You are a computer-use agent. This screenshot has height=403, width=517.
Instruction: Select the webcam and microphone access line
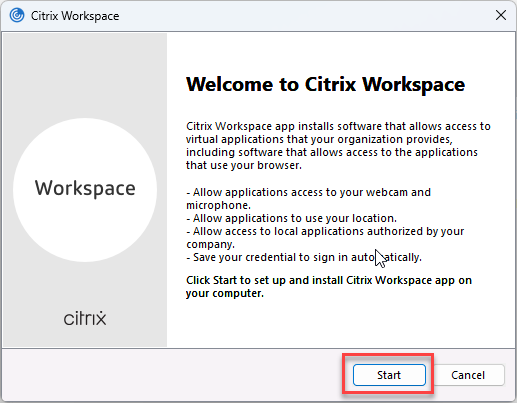click(x=308, y=199)
